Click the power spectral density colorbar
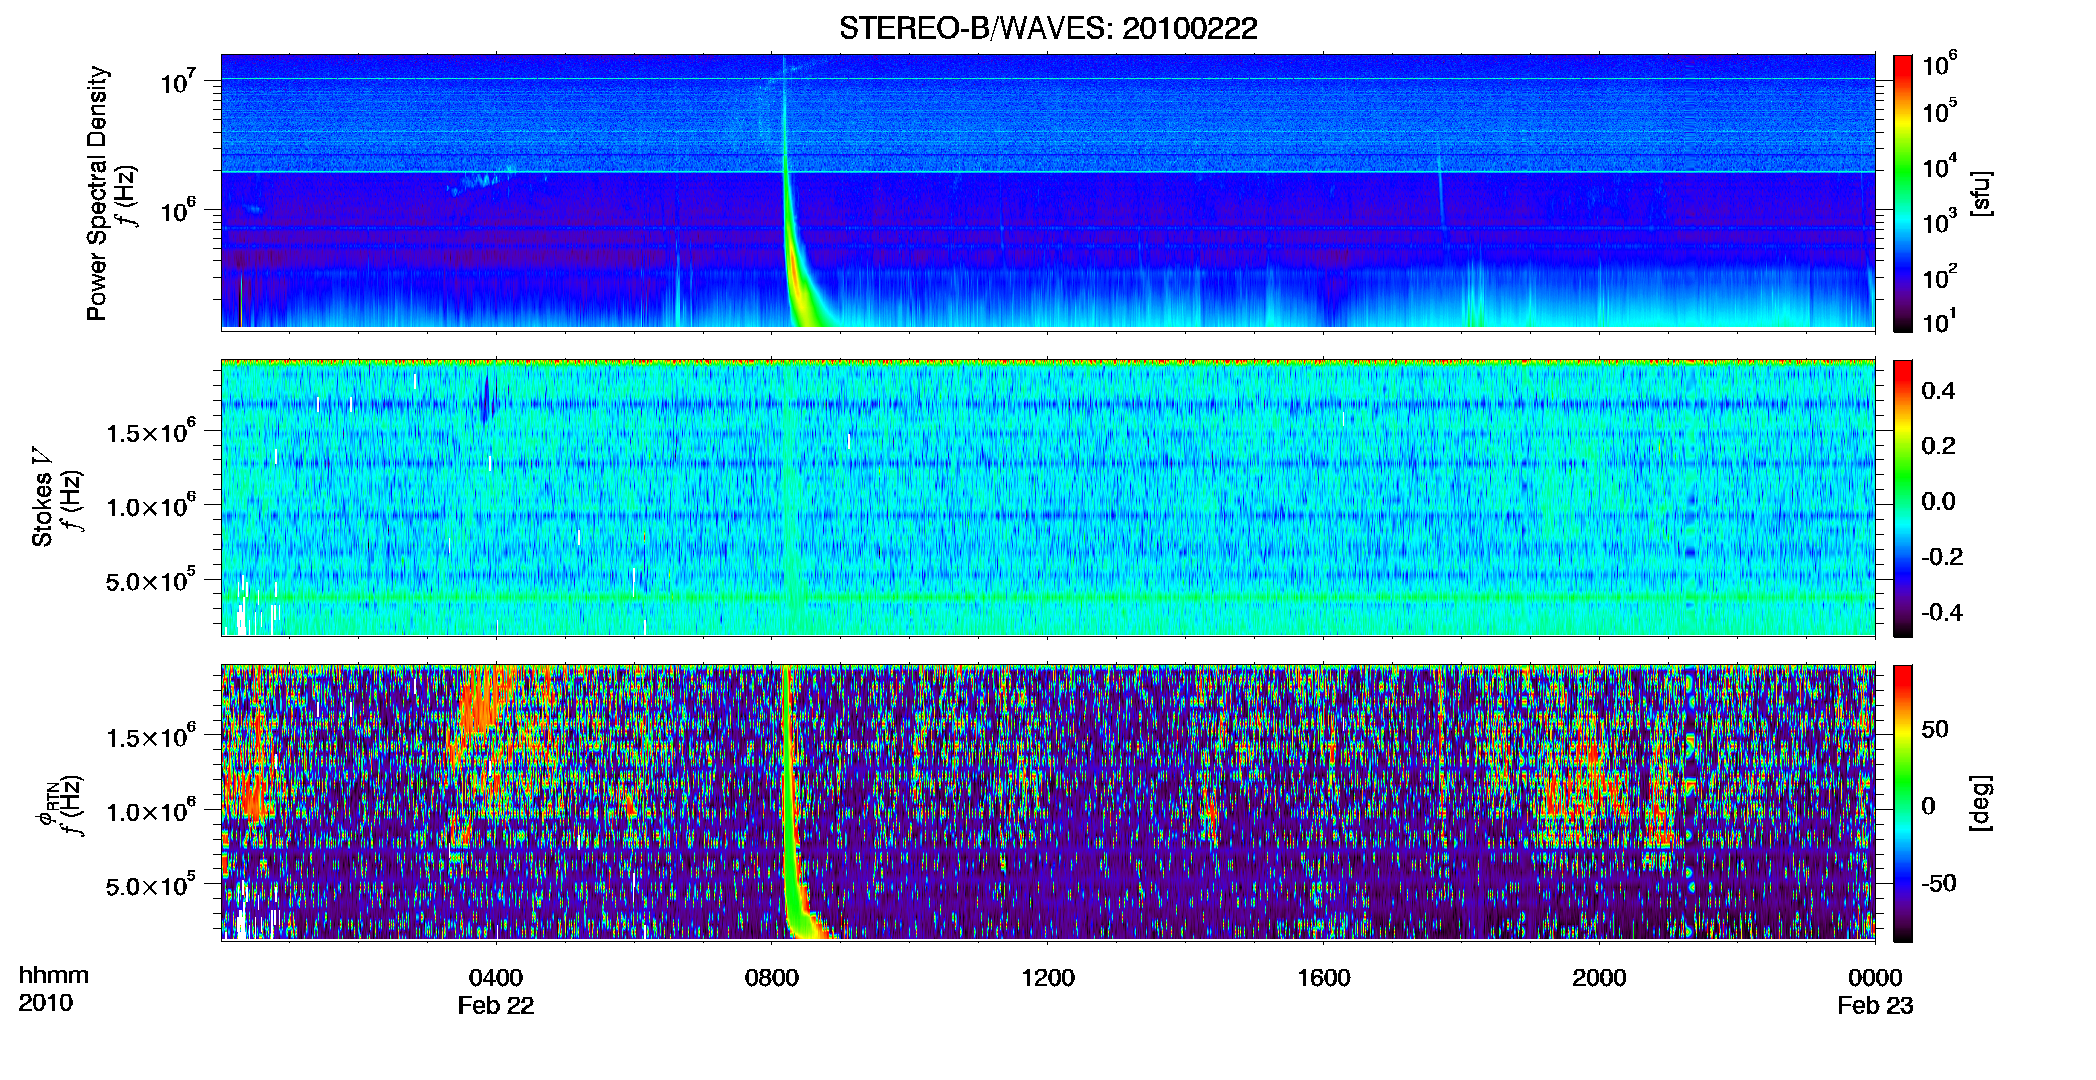Screen dimensions: 2096x1080 (1903, 193)
